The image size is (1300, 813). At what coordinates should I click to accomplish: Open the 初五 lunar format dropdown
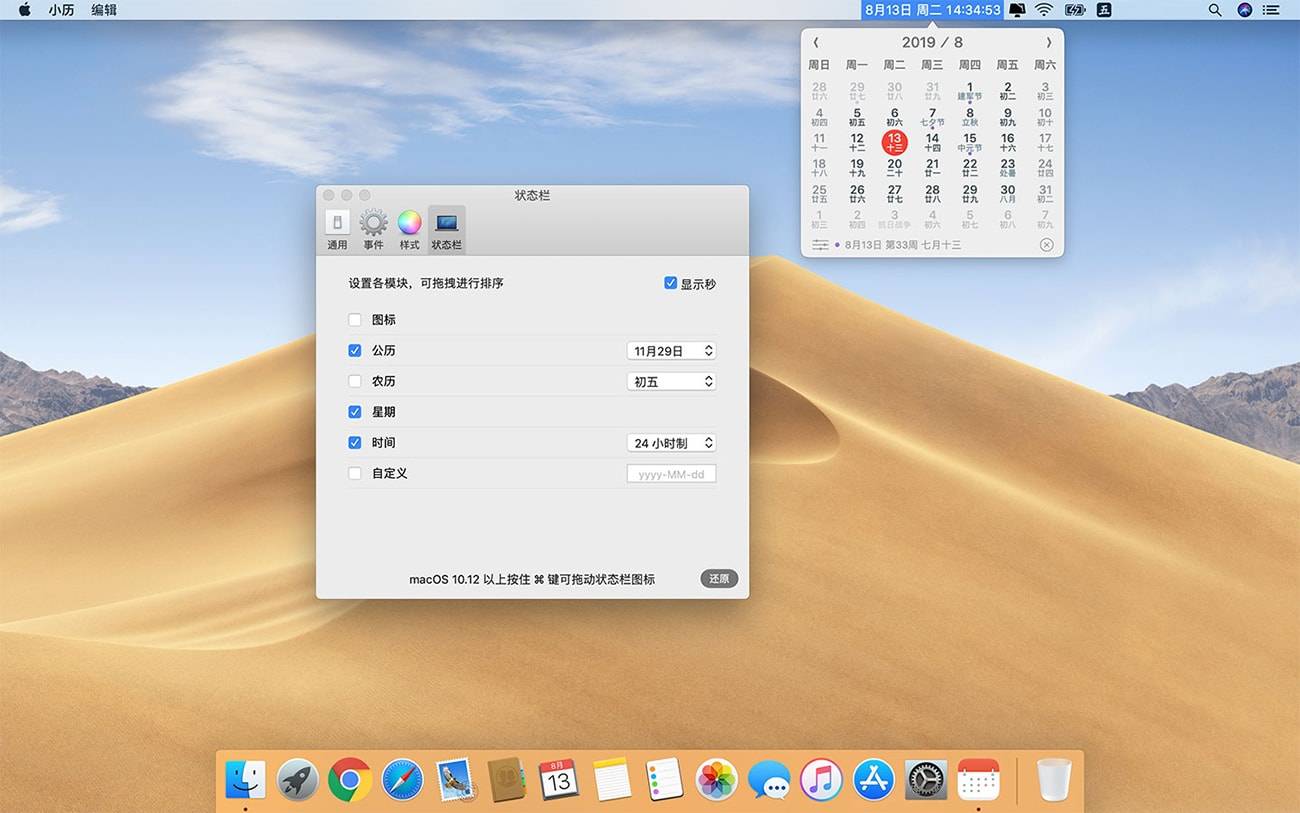(x=671, y=381)
